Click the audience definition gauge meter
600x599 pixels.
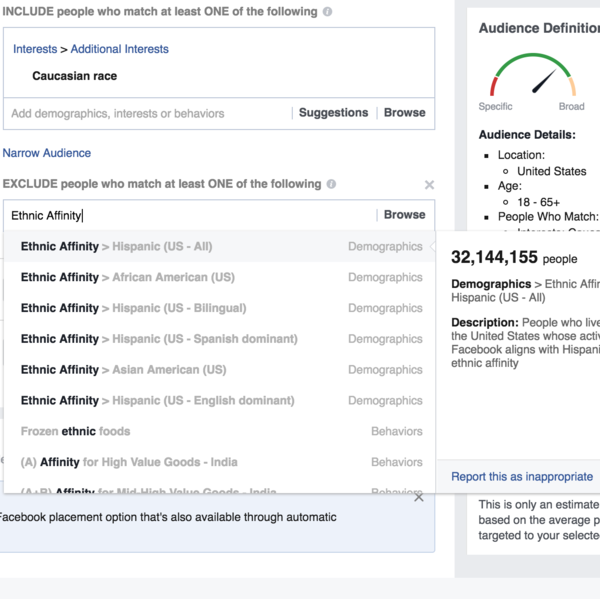(533, 74)
